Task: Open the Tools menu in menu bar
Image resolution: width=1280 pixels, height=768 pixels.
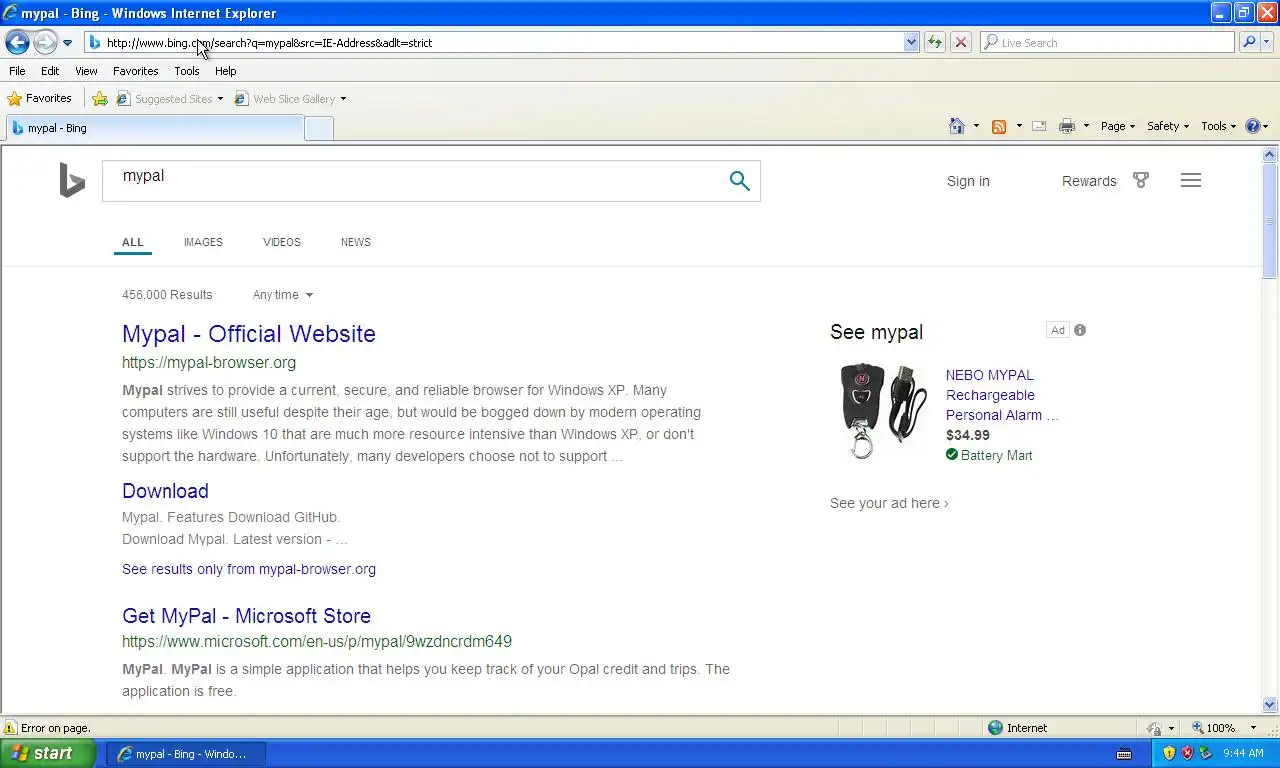Action: pyautogui.click(x=187, y=71)
